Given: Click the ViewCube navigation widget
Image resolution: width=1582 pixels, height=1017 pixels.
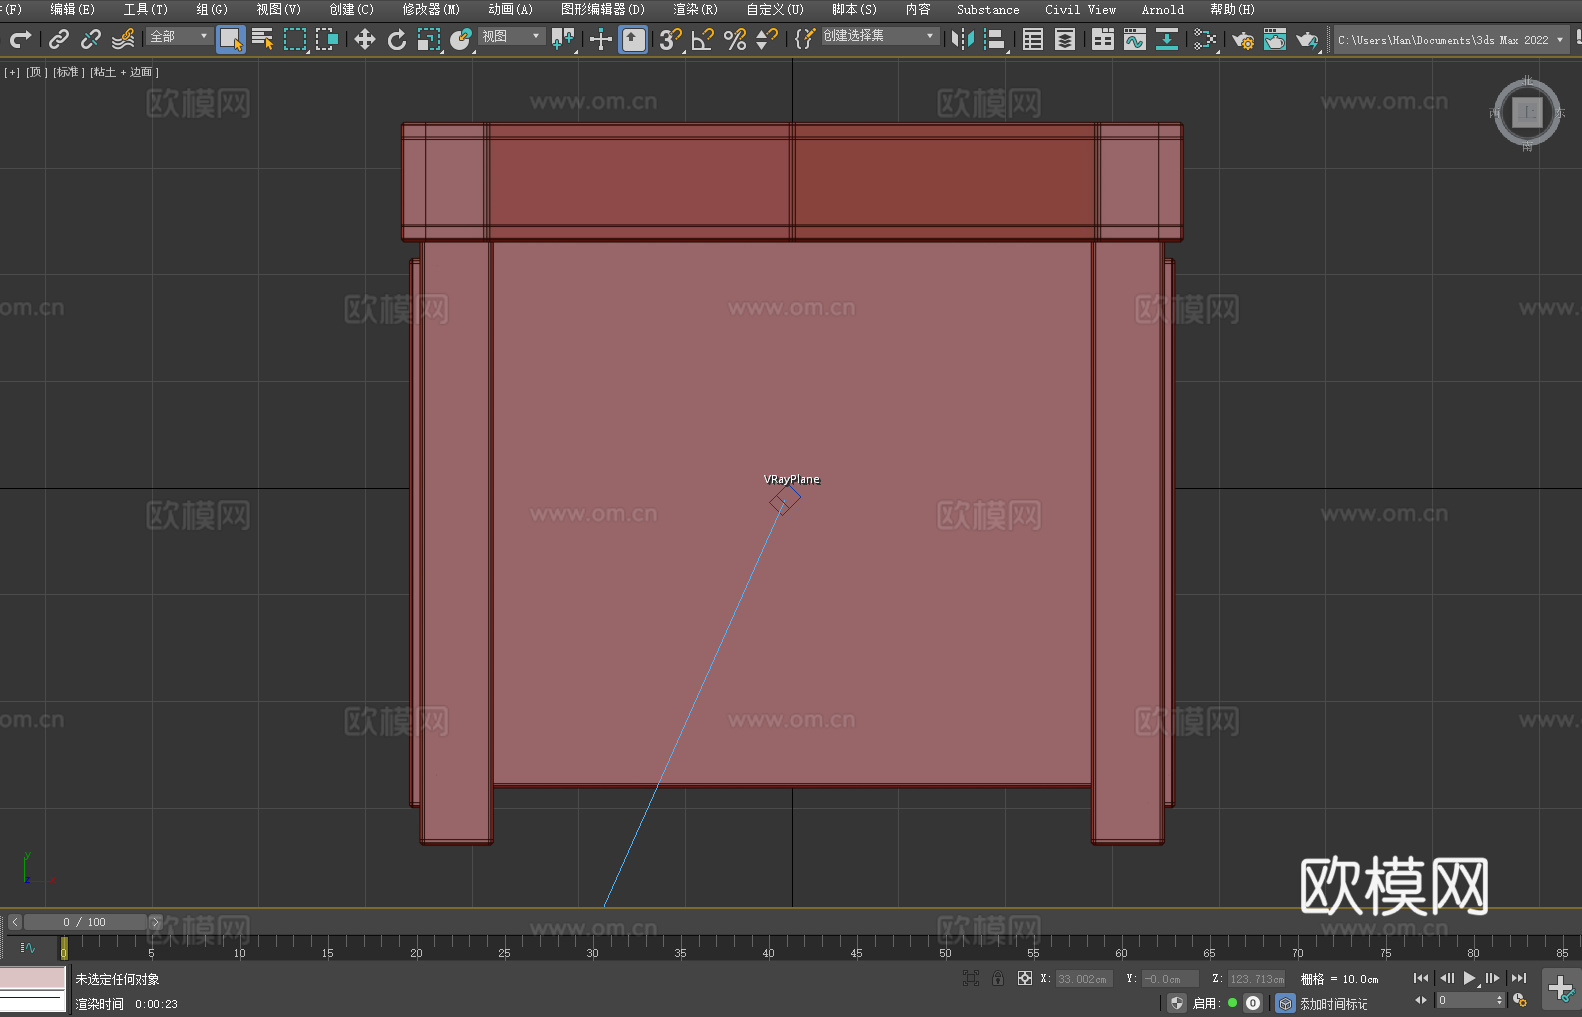Looking at the screenshot, I should click(1527, 112).
